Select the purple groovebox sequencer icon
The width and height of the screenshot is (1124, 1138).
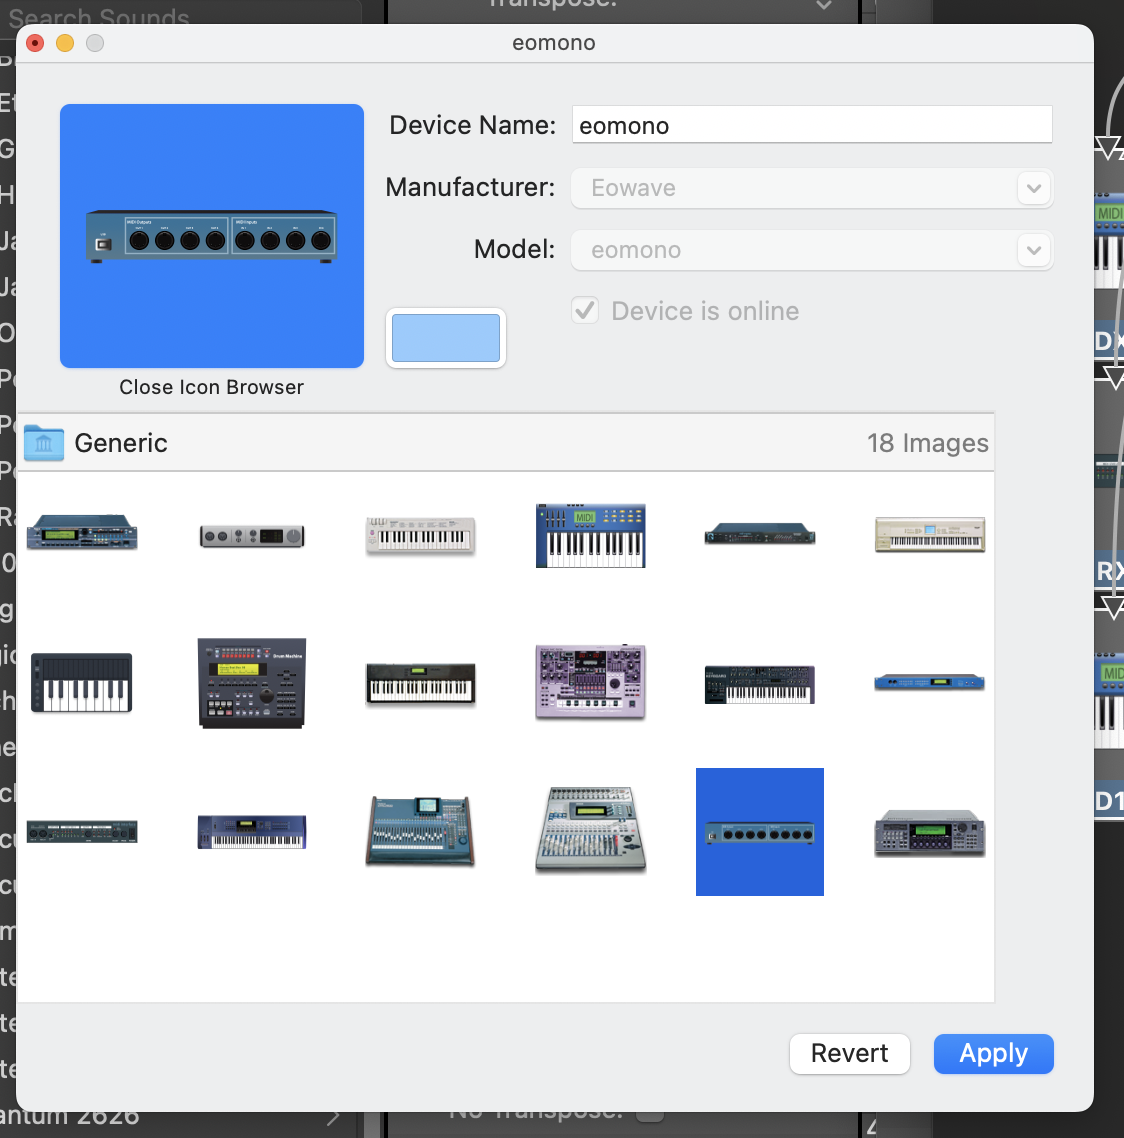pyautogui.click(x=591, y=681)
